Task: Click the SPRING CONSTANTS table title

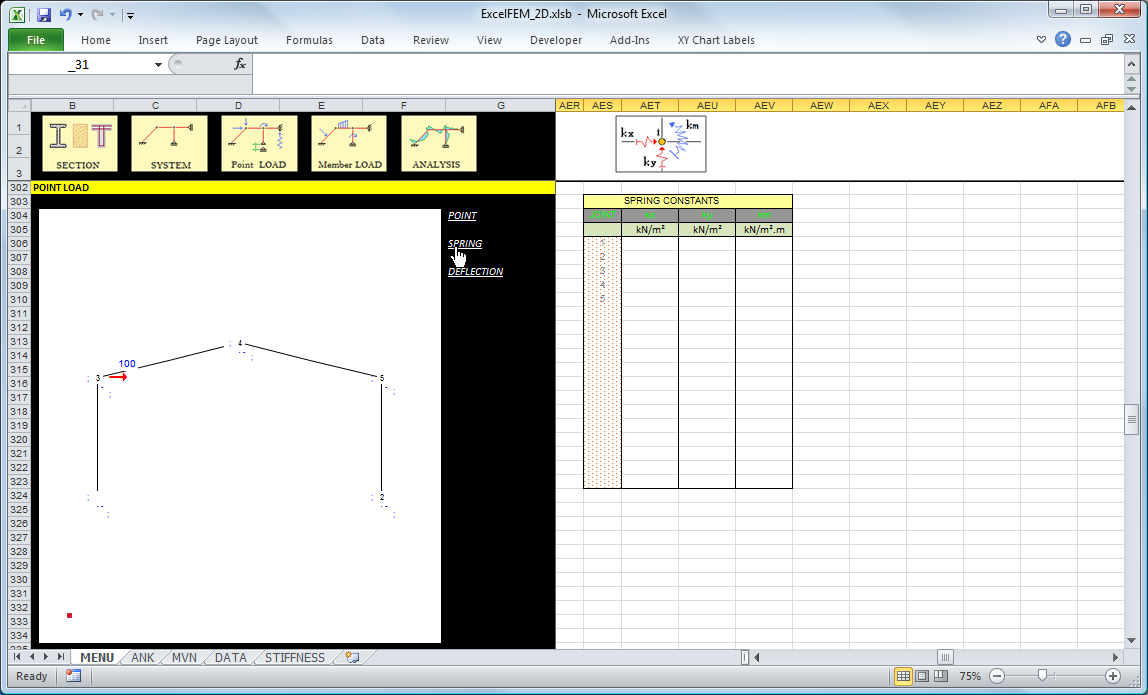Action: tap(687, 201)
